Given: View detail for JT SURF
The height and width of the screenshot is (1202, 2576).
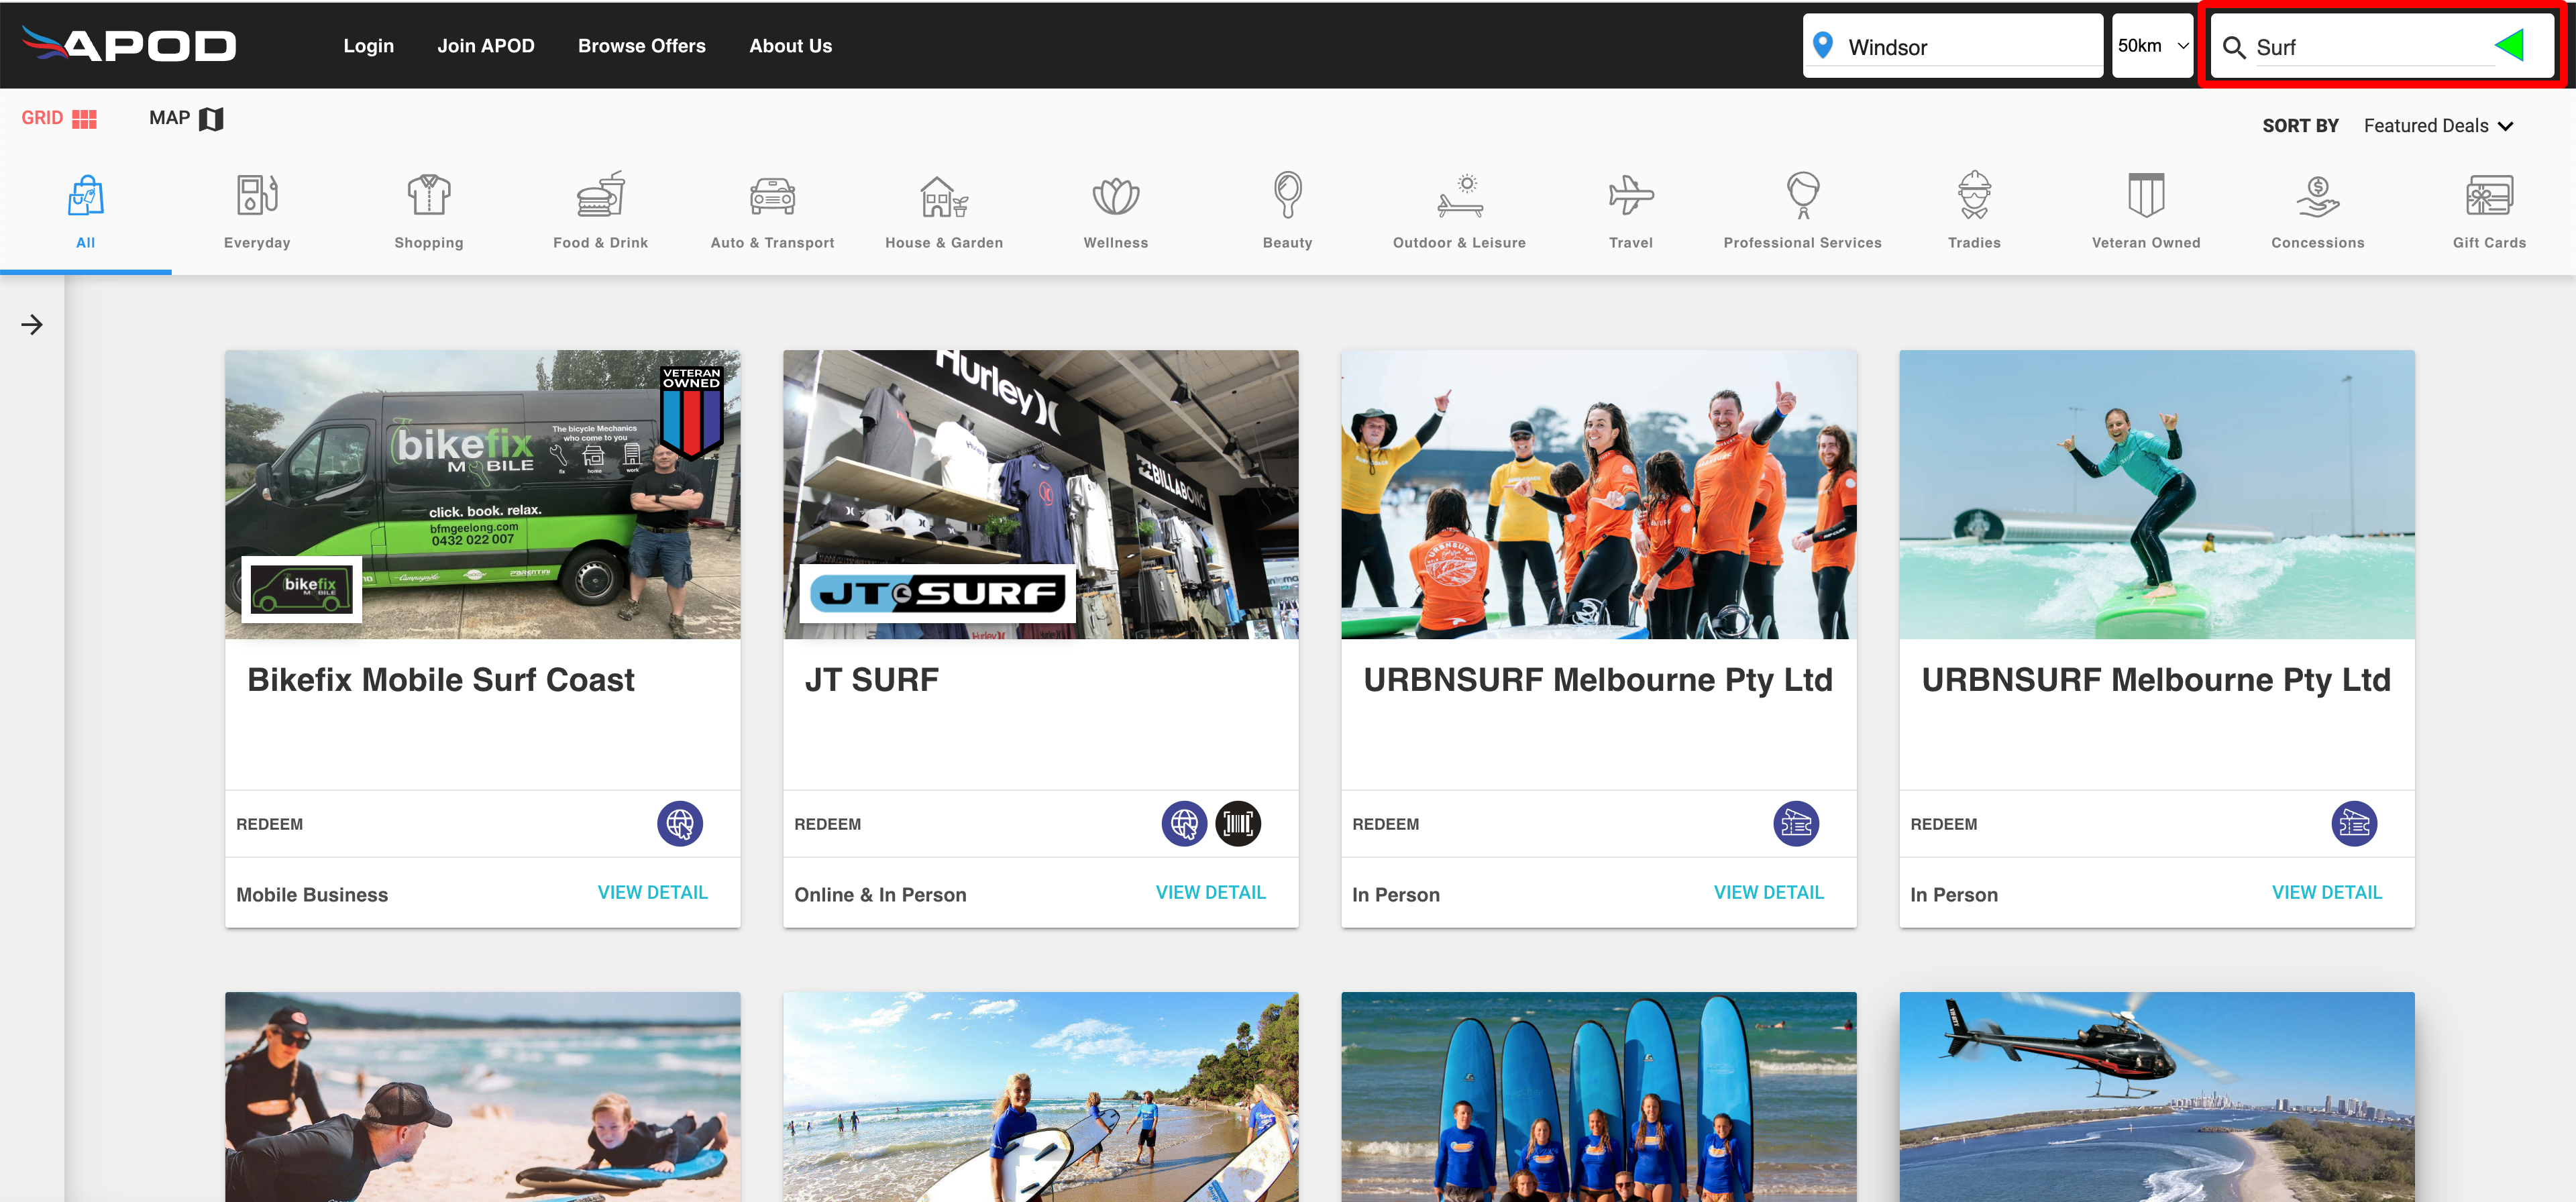Looking at the screenshot, I should 1210,893.
